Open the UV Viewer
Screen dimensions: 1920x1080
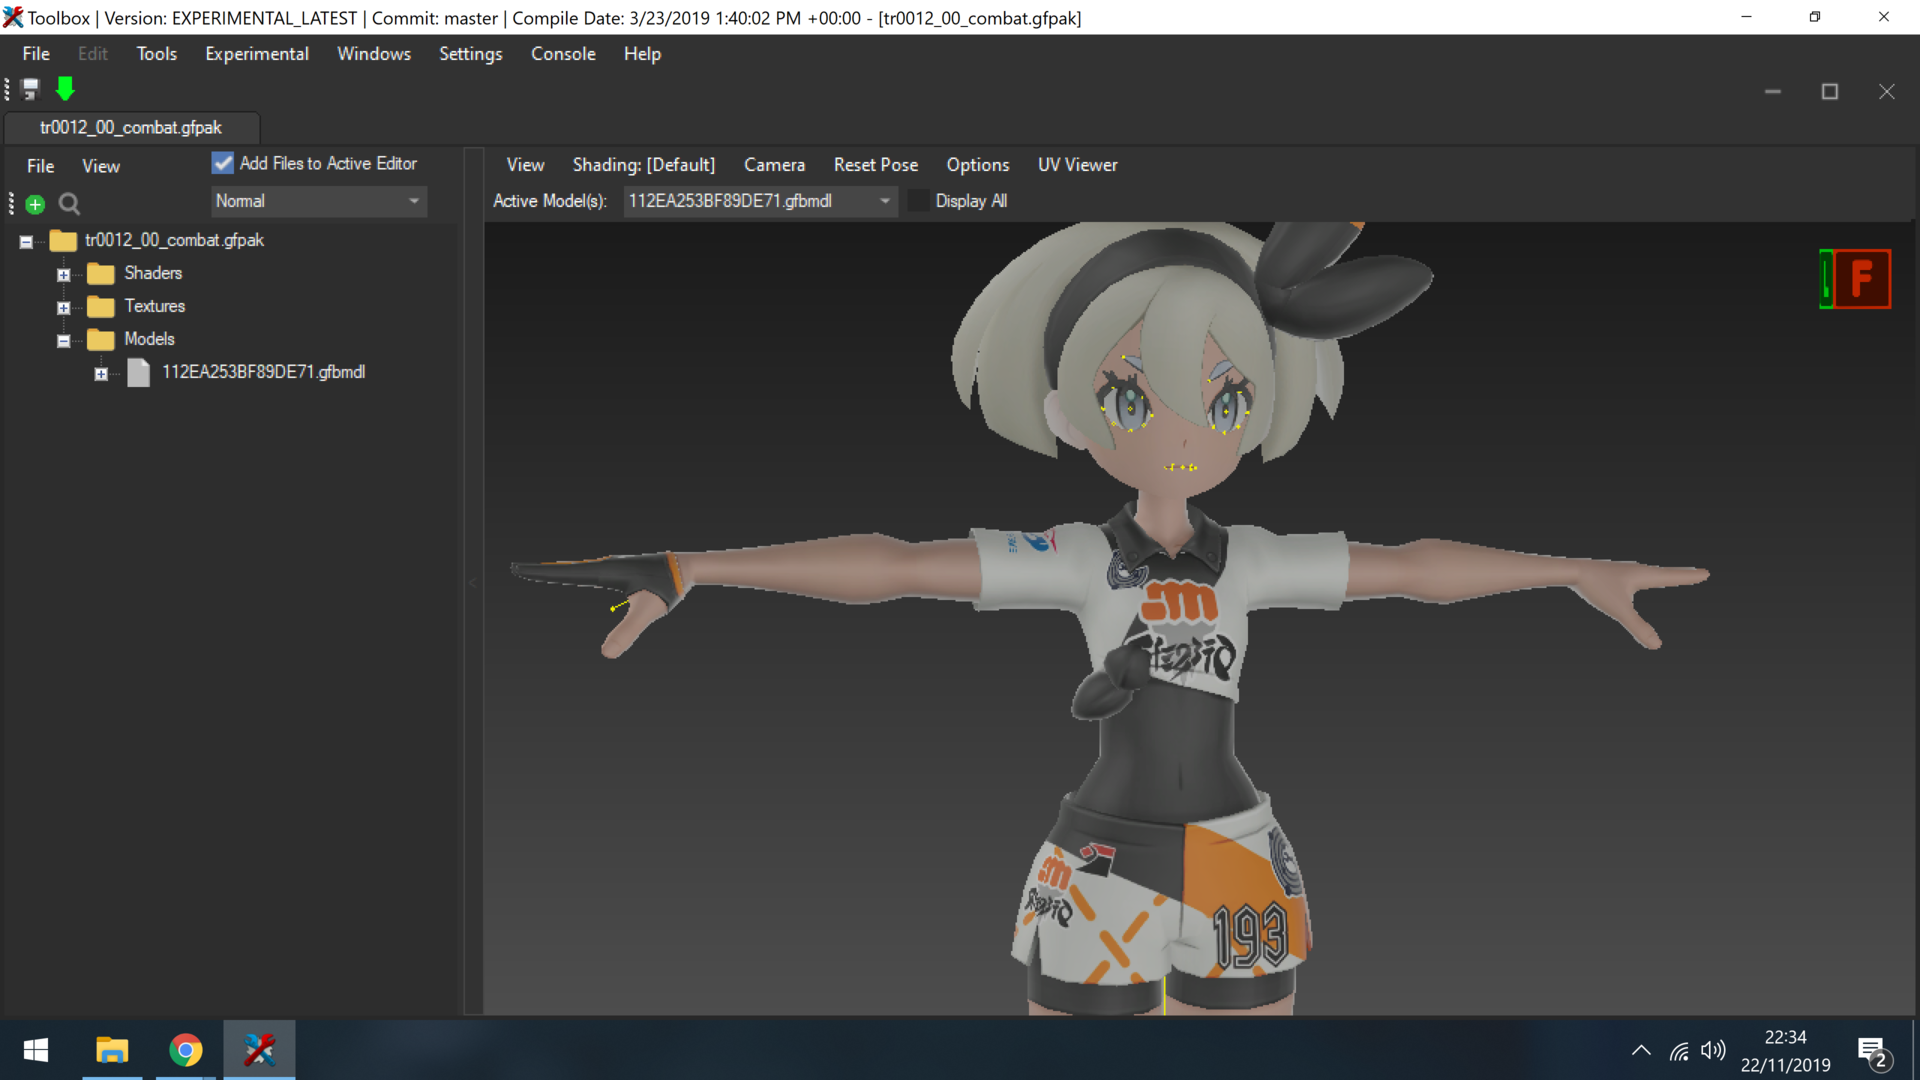[x=1078, y=165]
